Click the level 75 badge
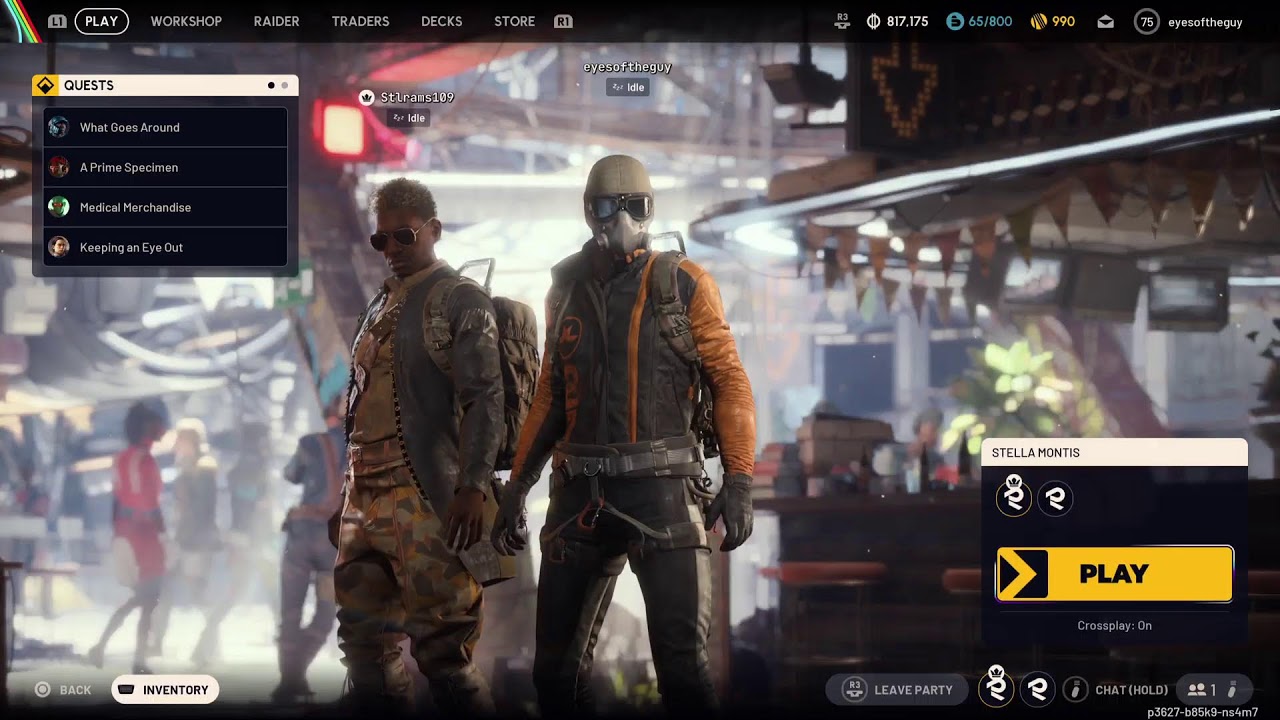Screen dimensions: 1280x720 click(1147, 21)
